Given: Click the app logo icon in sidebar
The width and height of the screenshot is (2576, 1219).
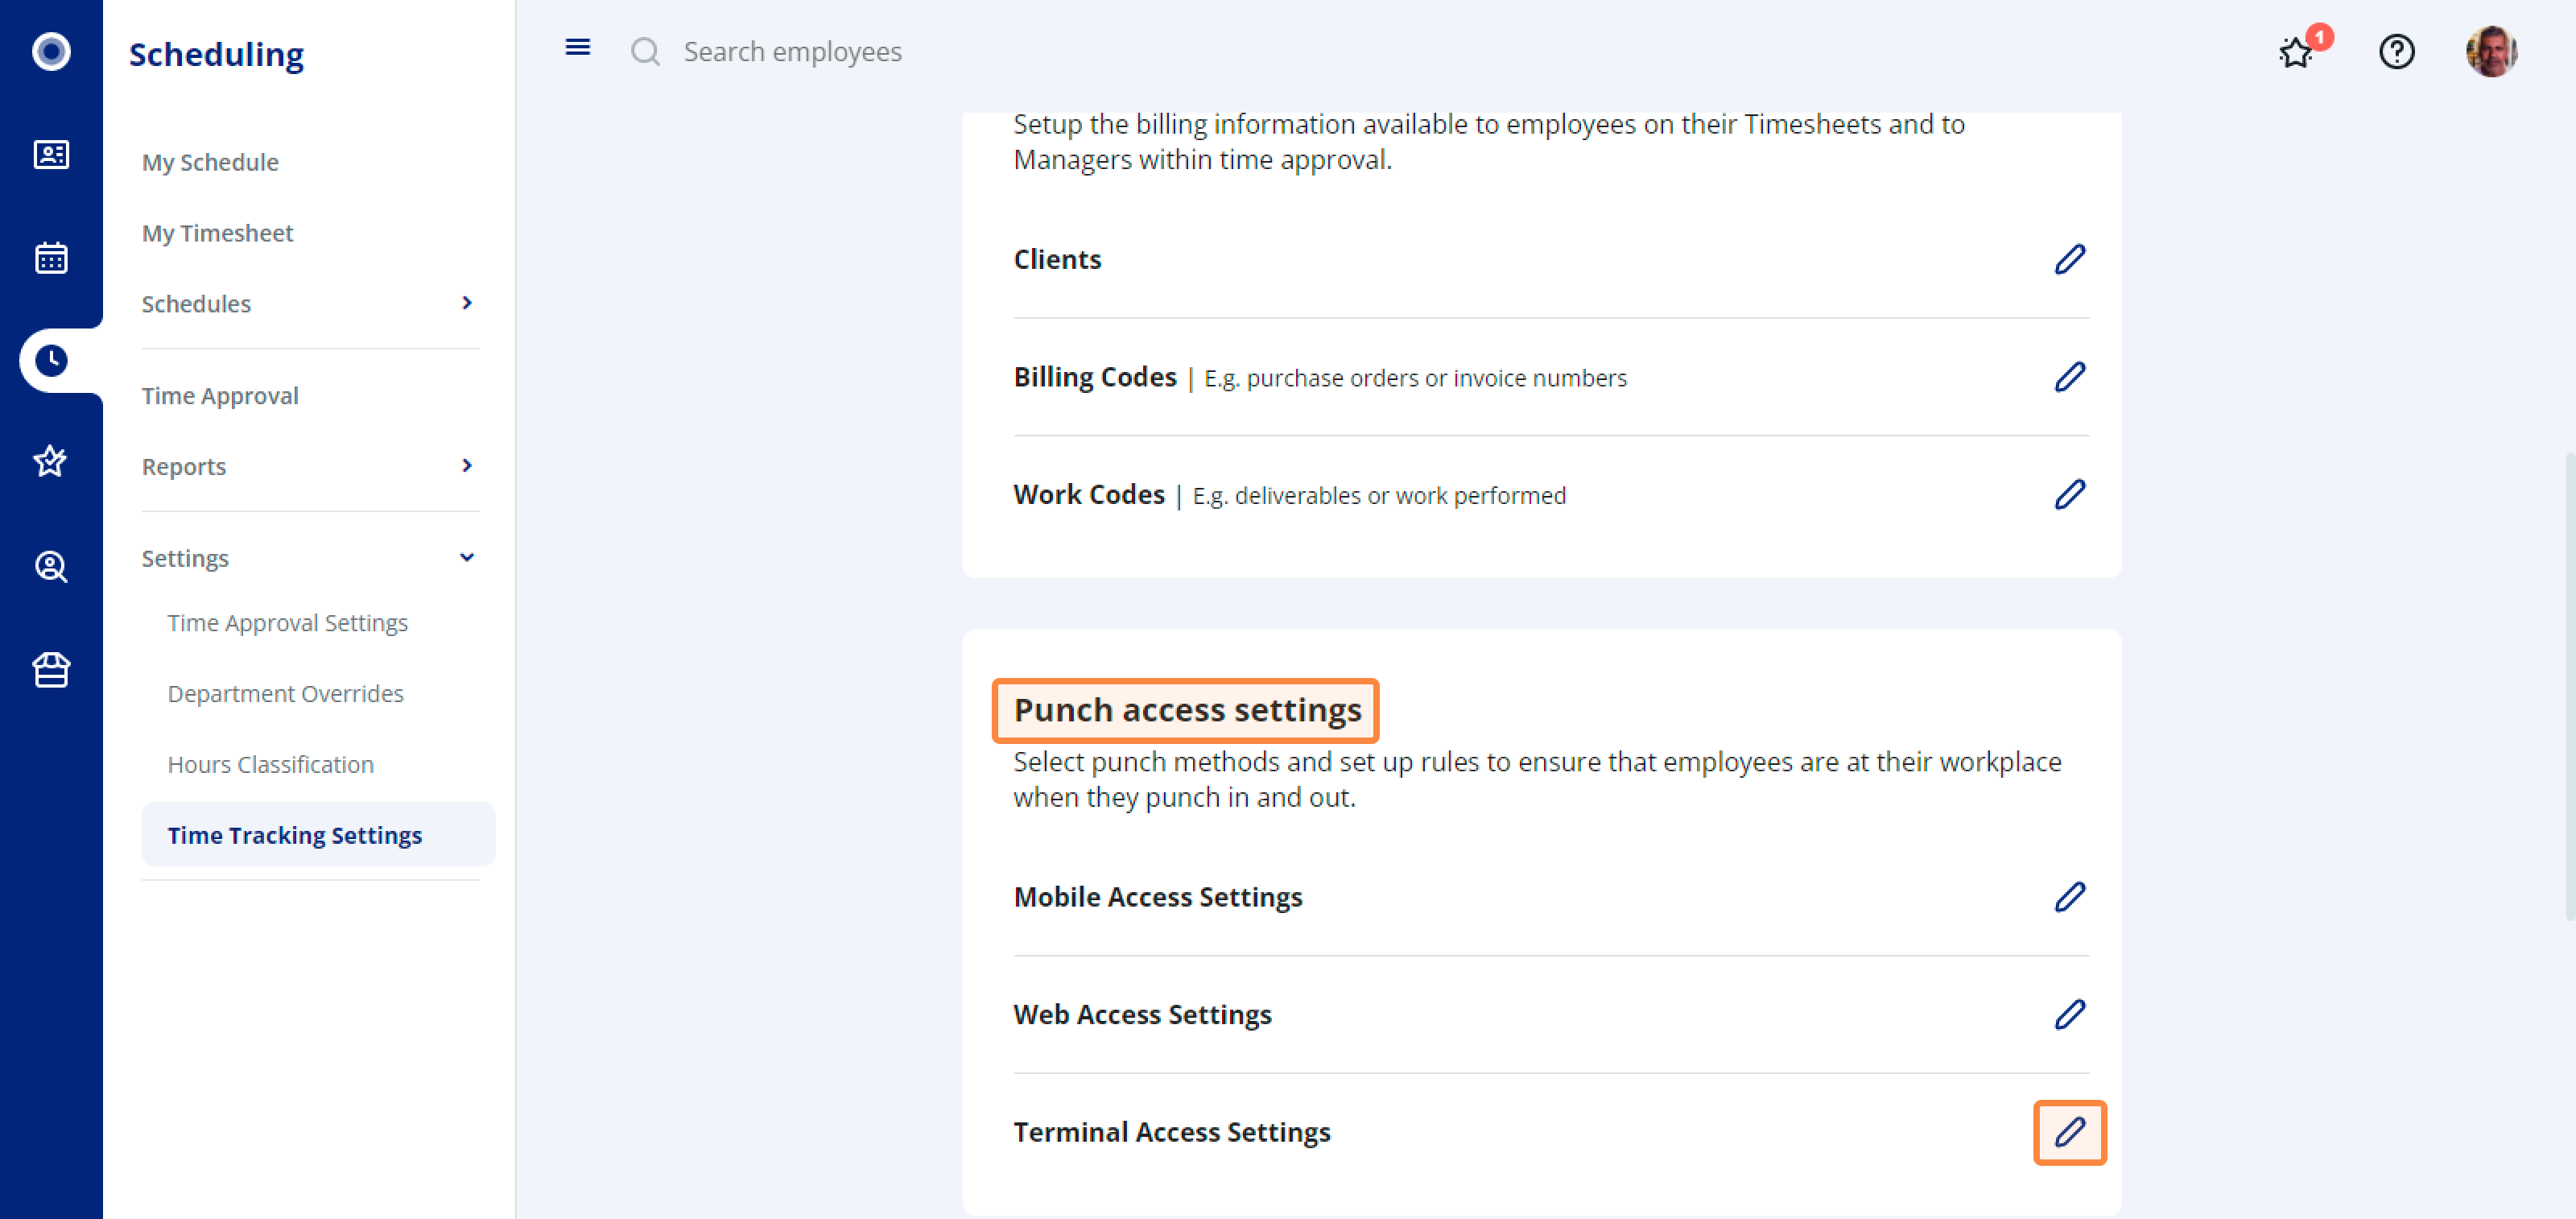Looking at the screenshot, I should tap(51, 51).
